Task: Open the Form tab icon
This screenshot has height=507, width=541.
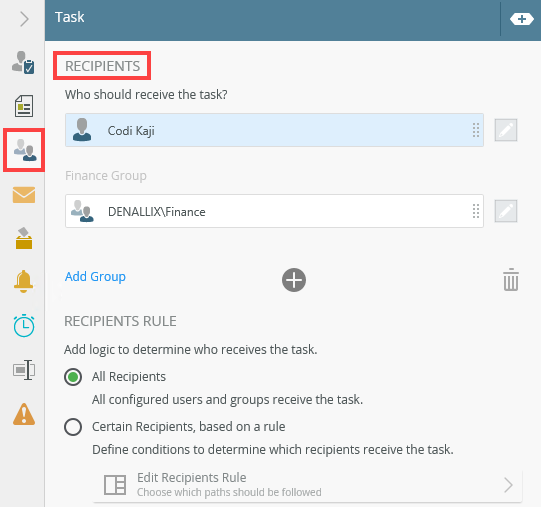Action: 23,106
